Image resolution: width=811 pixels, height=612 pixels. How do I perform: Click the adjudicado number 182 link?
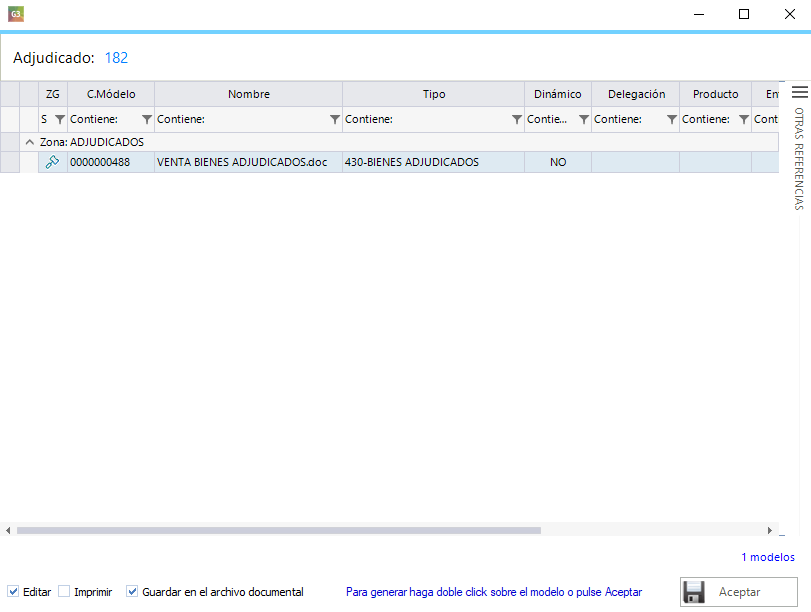[x=116, y=58]
